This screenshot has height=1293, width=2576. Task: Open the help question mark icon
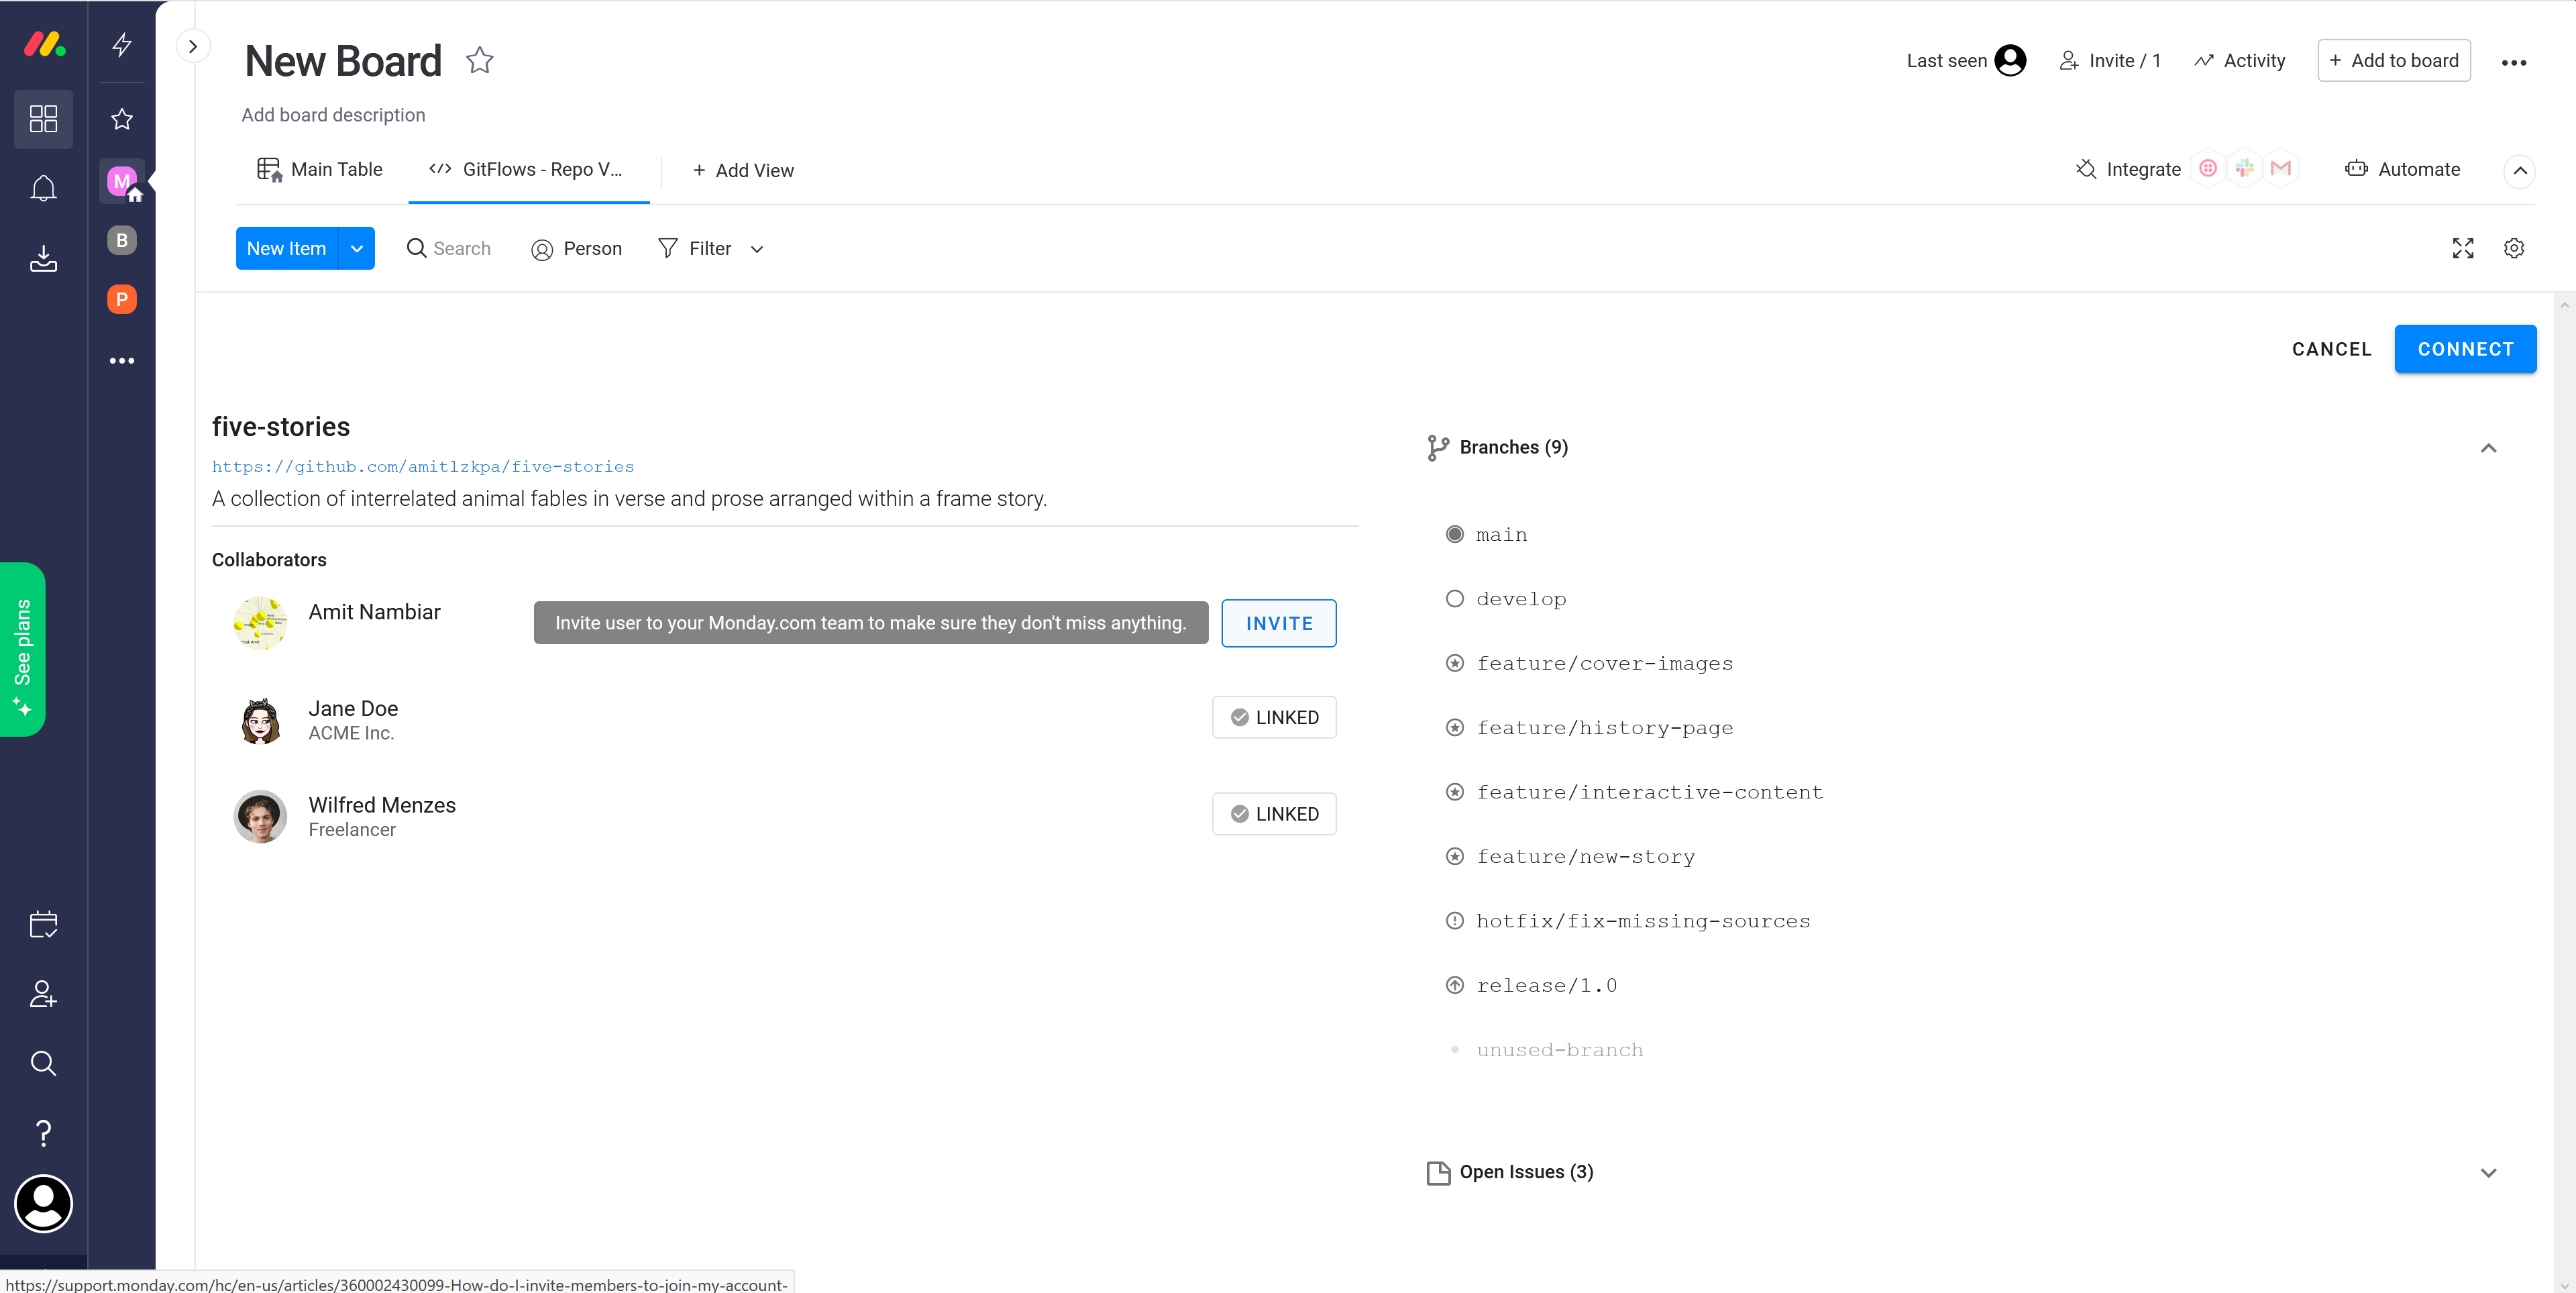tap(43, 1133)
